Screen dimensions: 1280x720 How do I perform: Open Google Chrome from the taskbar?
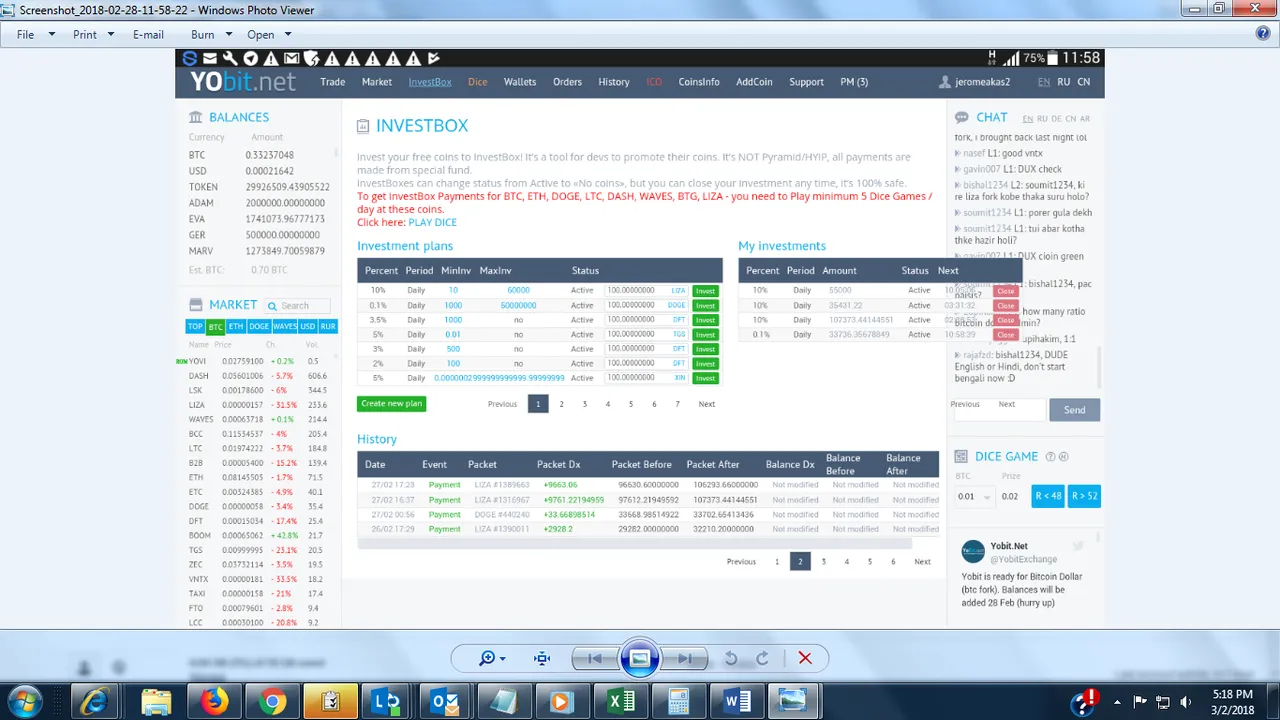272,702
